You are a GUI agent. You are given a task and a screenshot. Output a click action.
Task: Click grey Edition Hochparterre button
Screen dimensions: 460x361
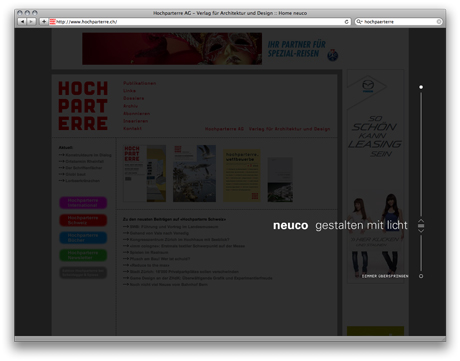point(83,273)
